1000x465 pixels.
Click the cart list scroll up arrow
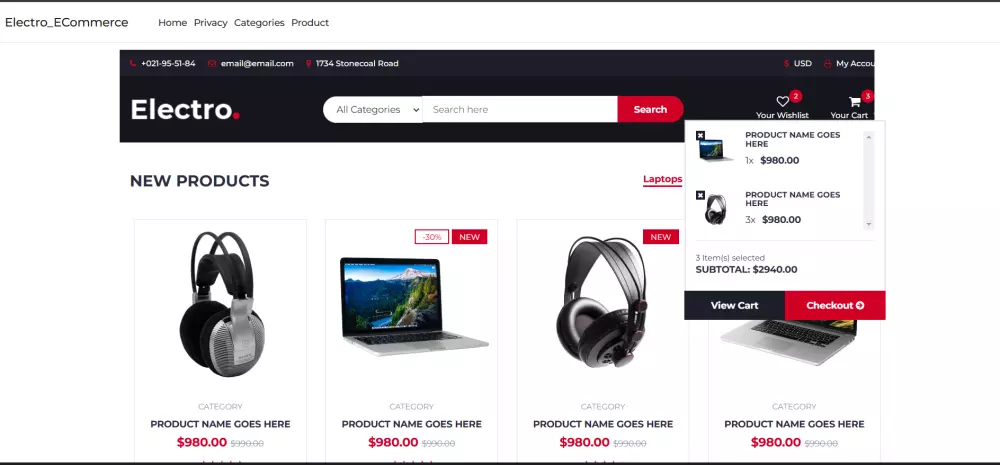pos(869,137)
